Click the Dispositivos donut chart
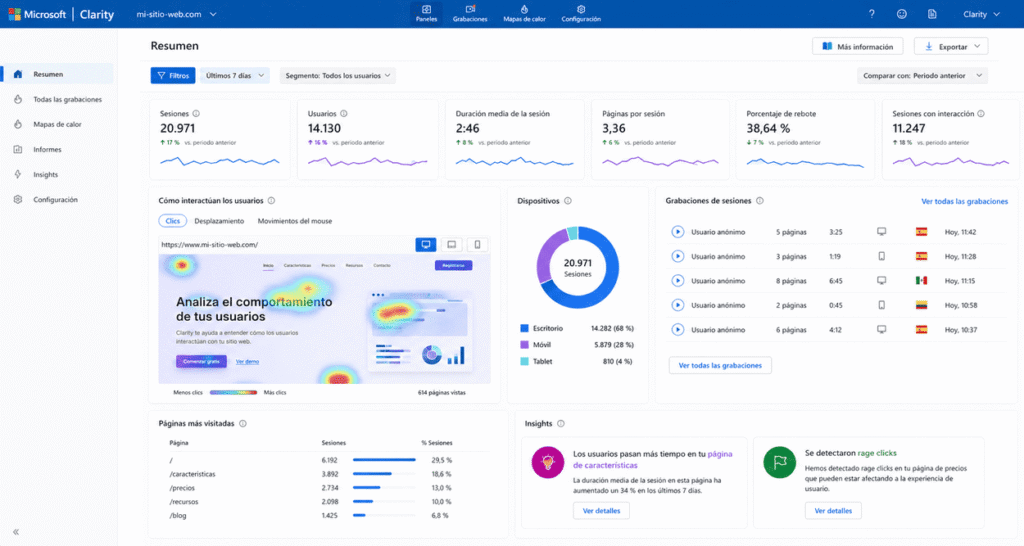Viewport: 1024px width, 546px height. pyautogui.click(x=577, y=267)
